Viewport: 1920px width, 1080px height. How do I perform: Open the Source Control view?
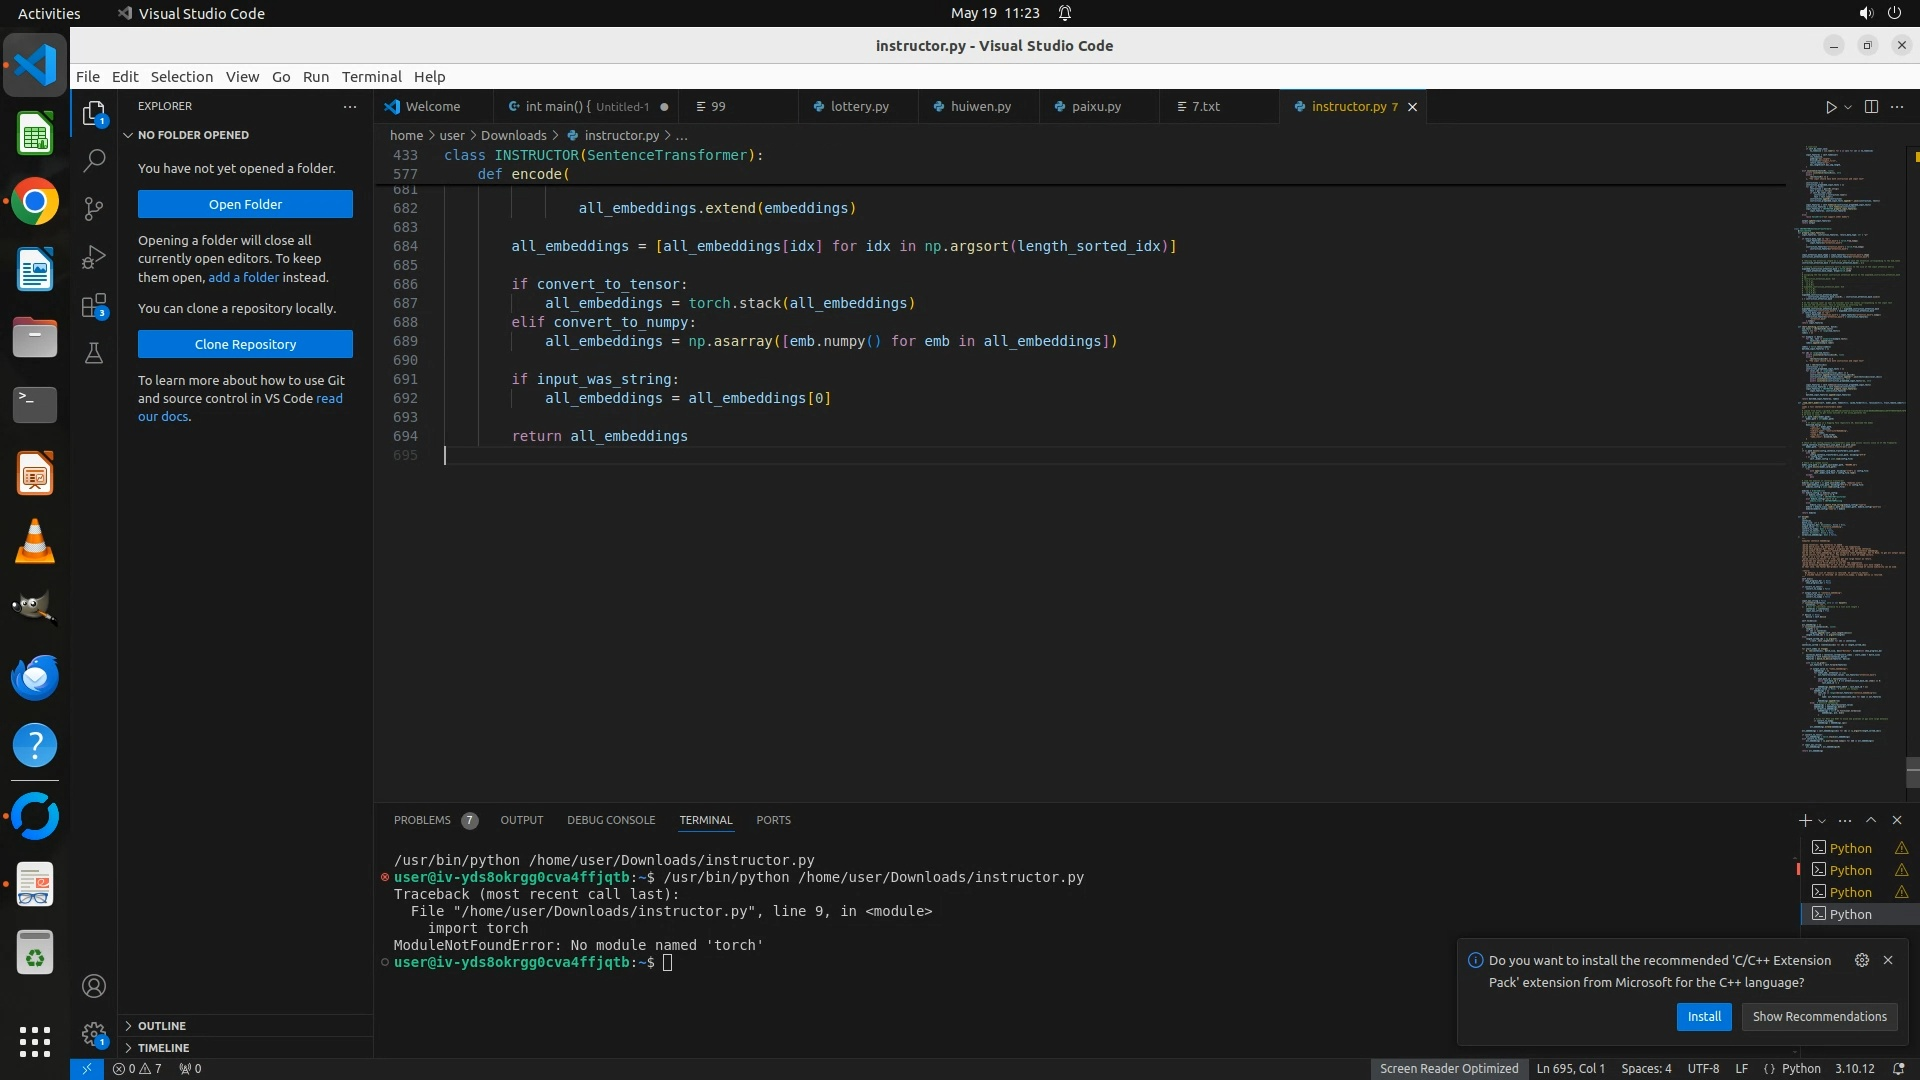(94, 208)
